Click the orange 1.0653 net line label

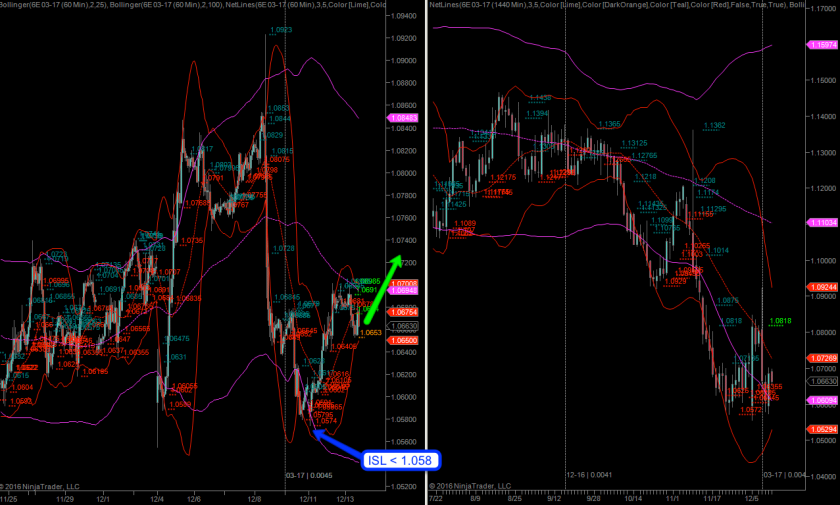(x=371, y=333)
